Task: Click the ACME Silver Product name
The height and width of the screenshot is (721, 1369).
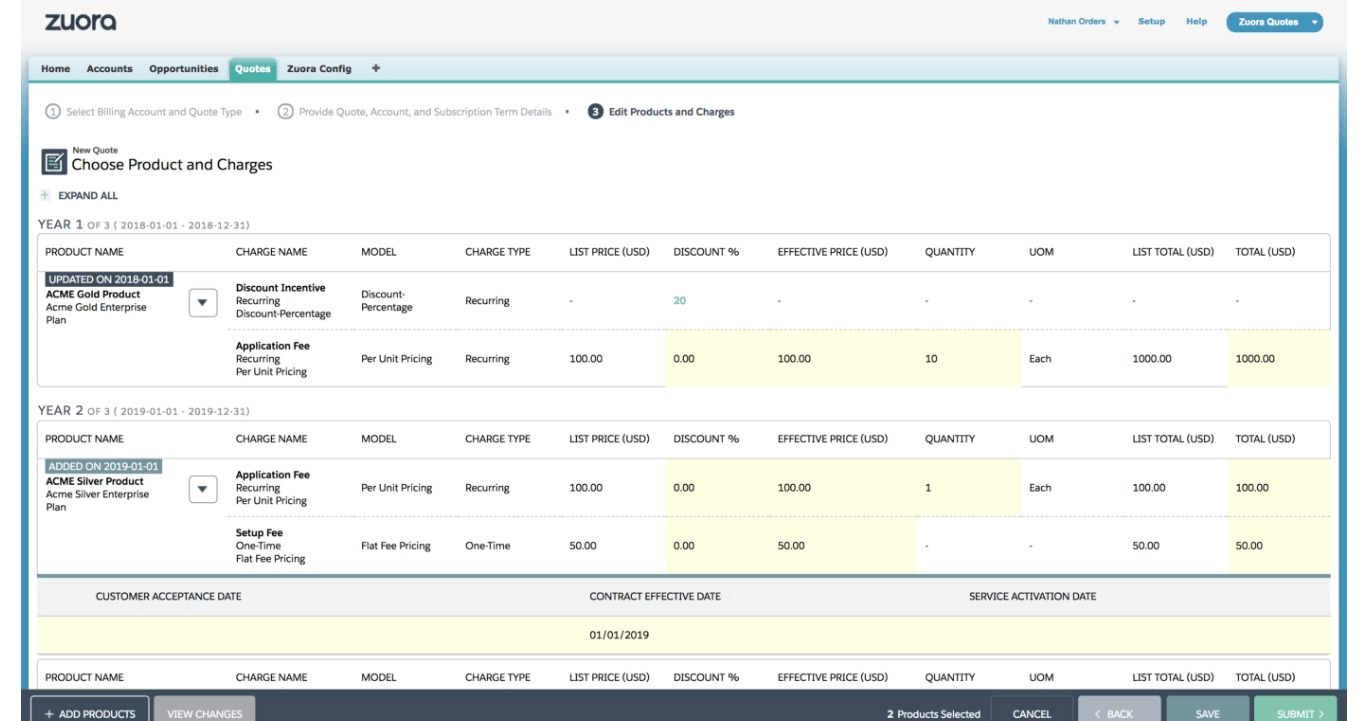Action: (x=95, y=481)
